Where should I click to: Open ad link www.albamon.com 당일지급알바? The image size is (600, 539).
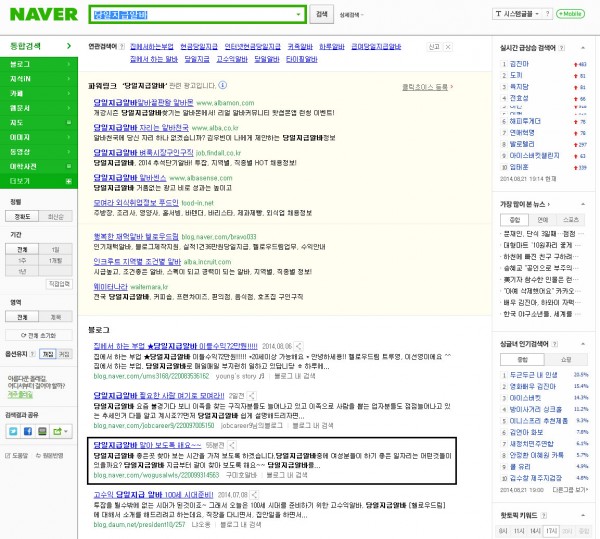[x=143, y=103]
